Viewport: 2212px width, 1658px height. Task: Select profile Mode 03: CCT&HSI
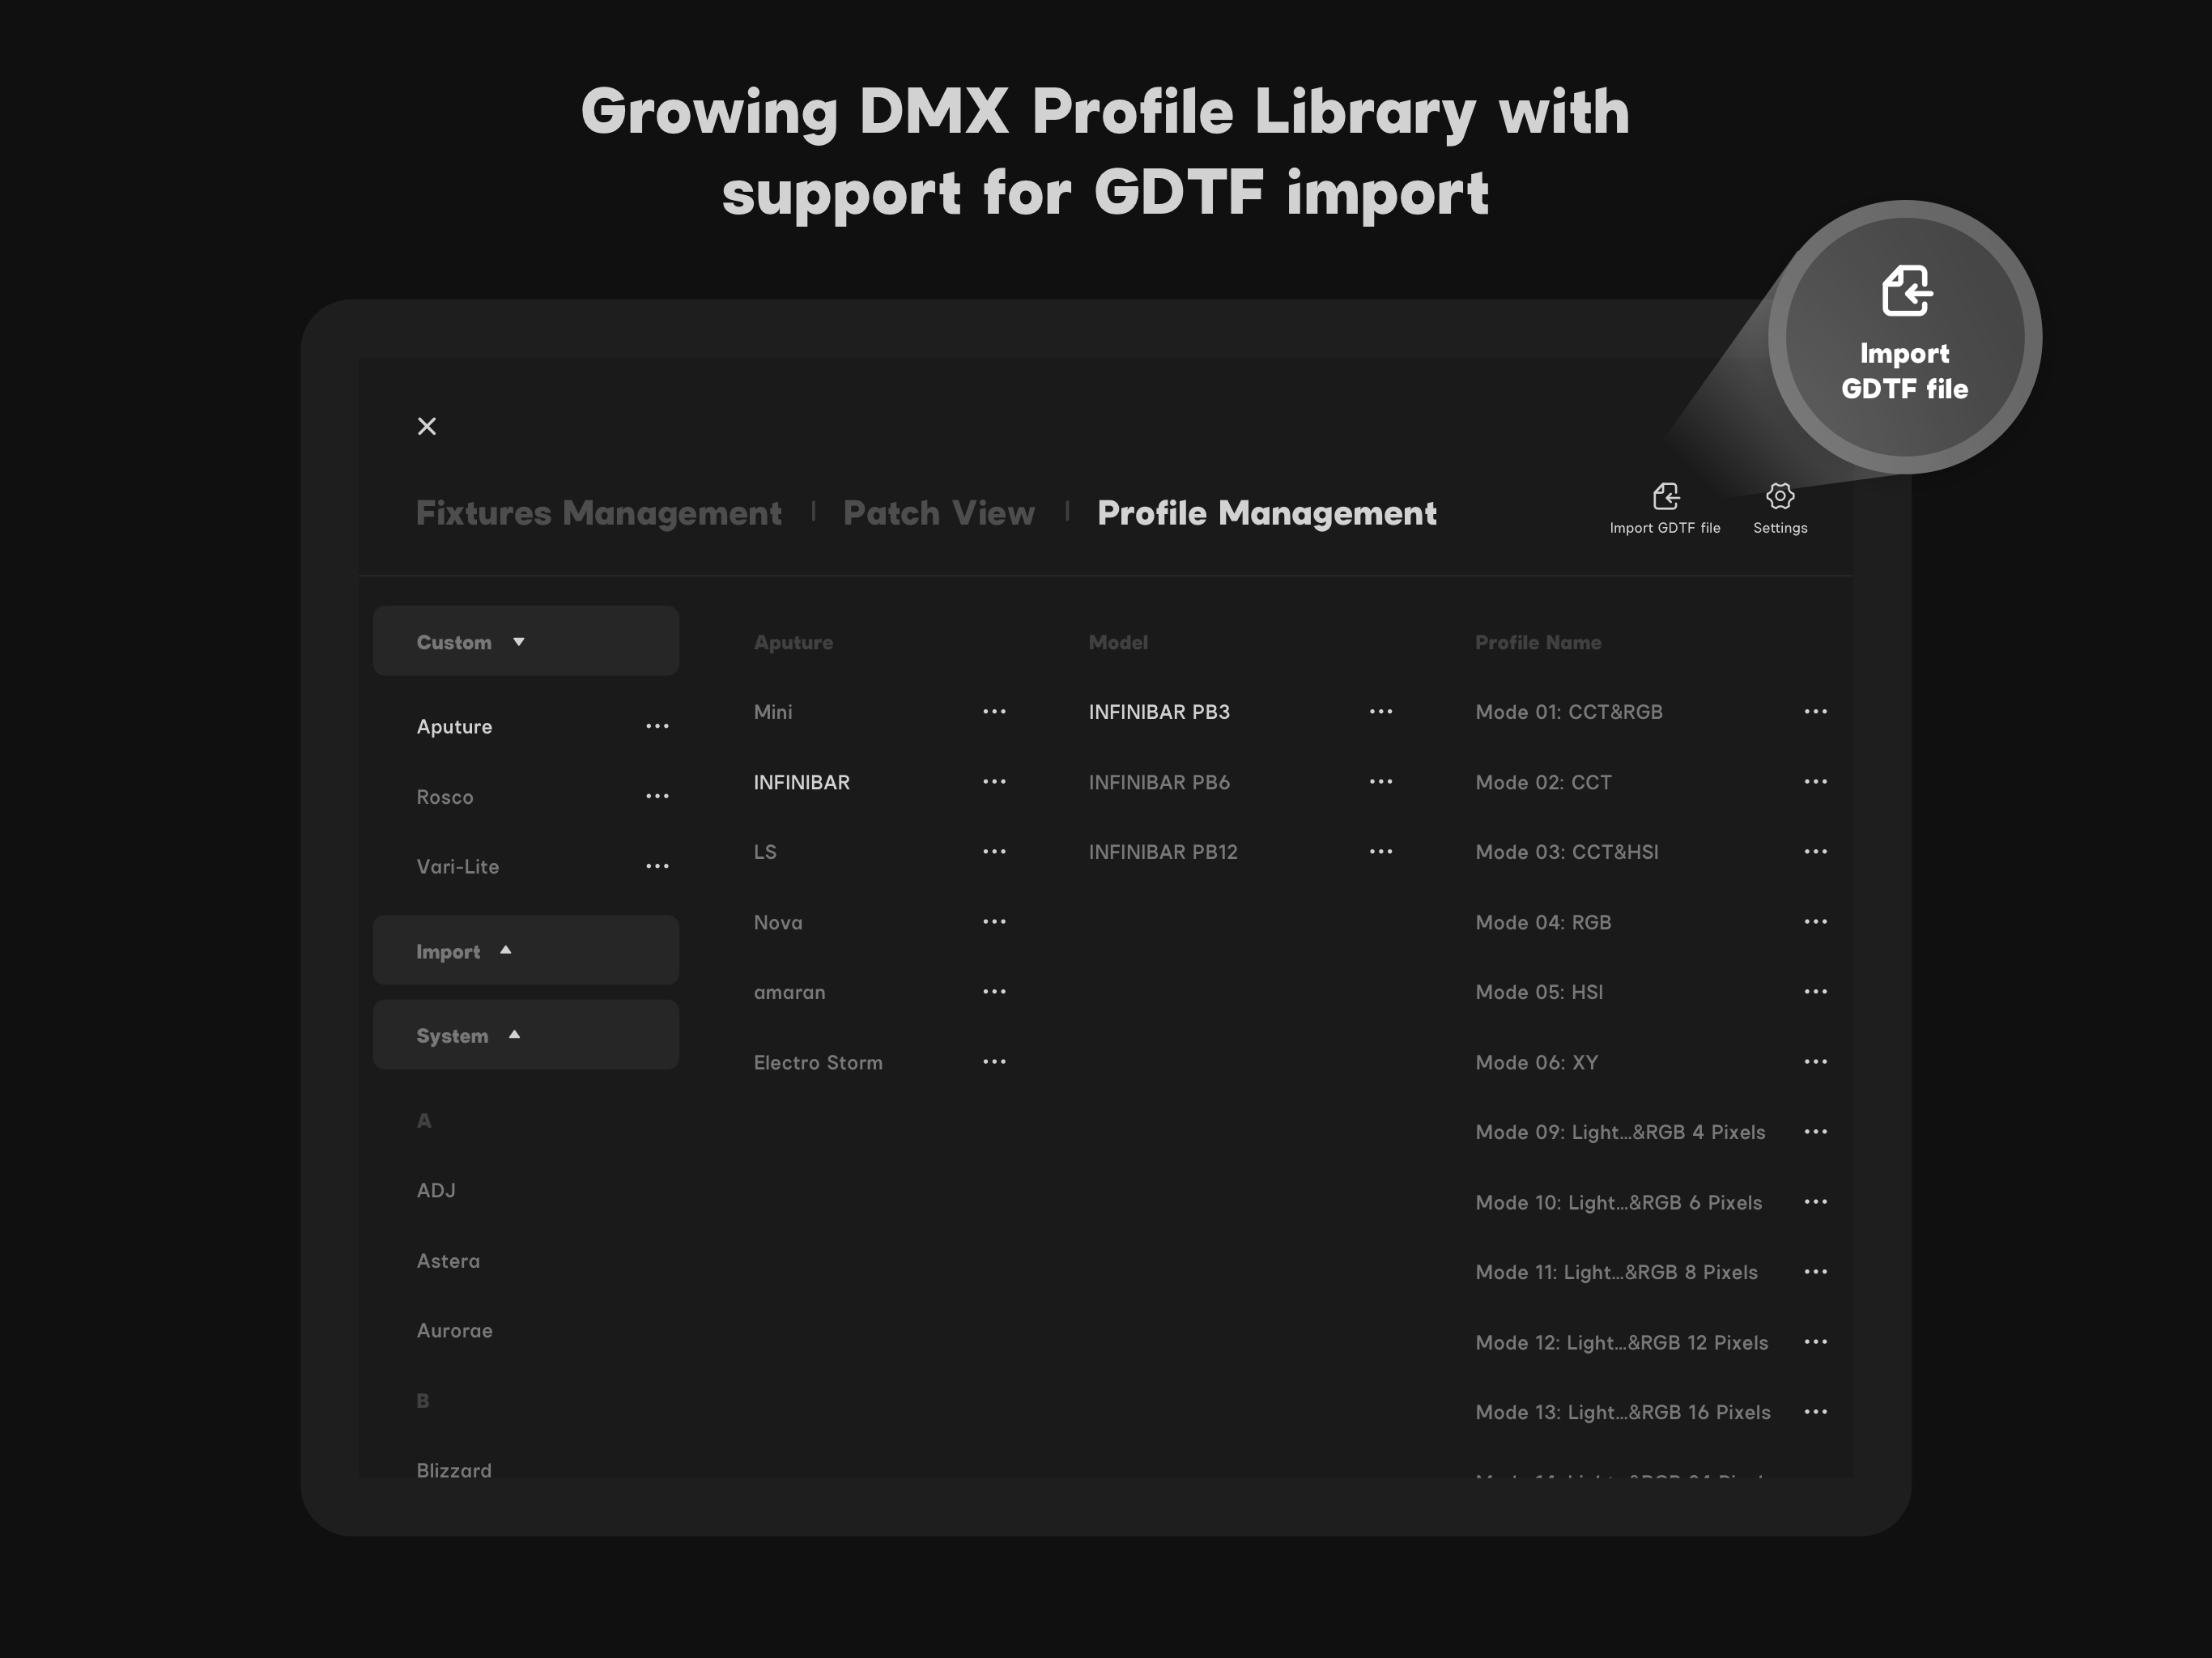click(x=1567, y=852)
